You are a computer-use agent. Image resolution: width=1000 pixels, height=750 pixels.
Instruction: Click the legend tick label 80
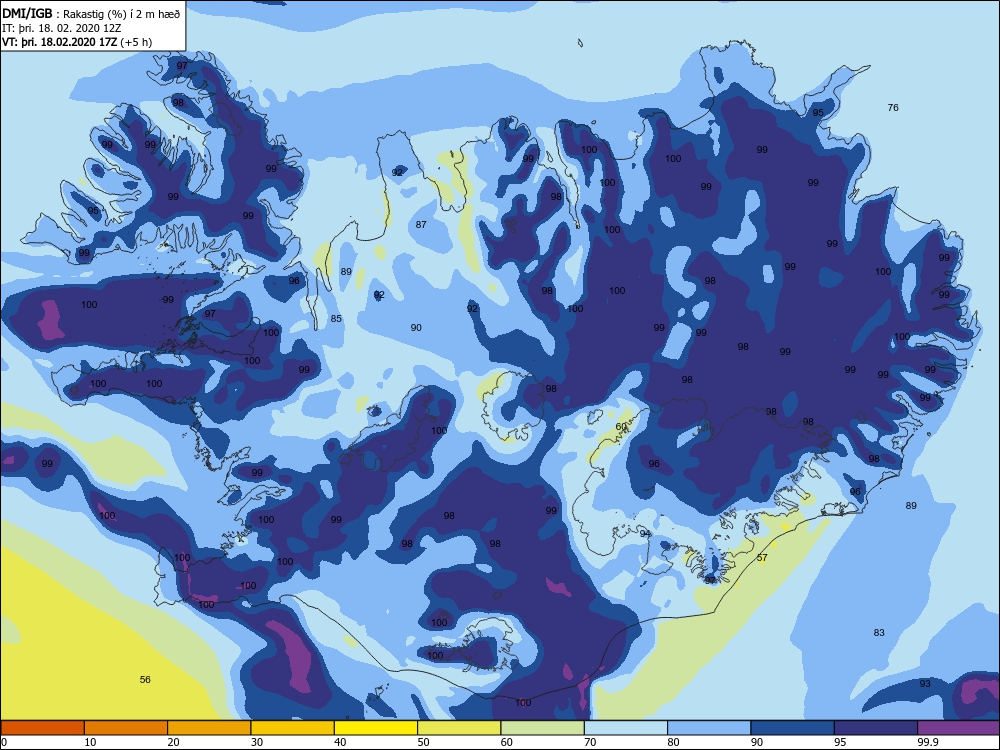(673, 742)
